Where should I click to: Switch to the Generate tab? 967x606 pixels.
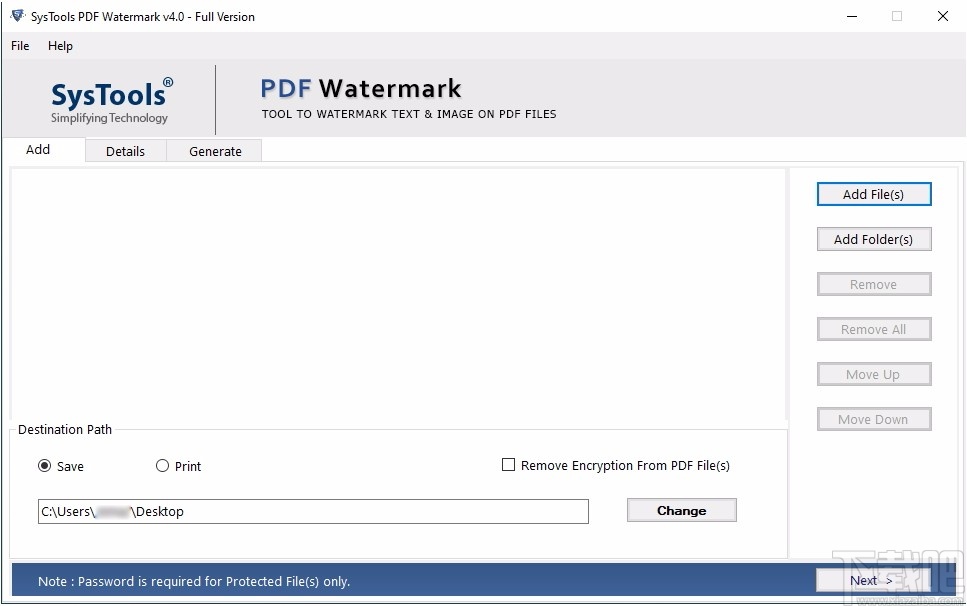214,150
